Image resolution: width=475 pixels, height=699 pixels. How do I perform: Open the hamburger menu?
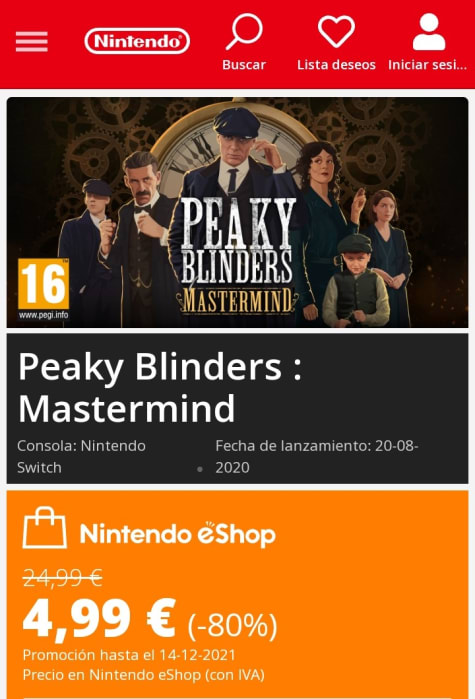coord(32,42)
